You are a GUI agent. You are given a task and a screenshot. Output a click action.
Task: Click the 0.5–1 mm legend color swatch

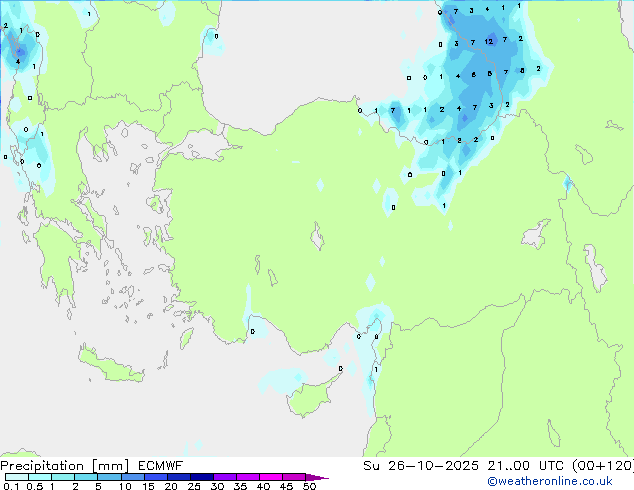coord(40,477)
